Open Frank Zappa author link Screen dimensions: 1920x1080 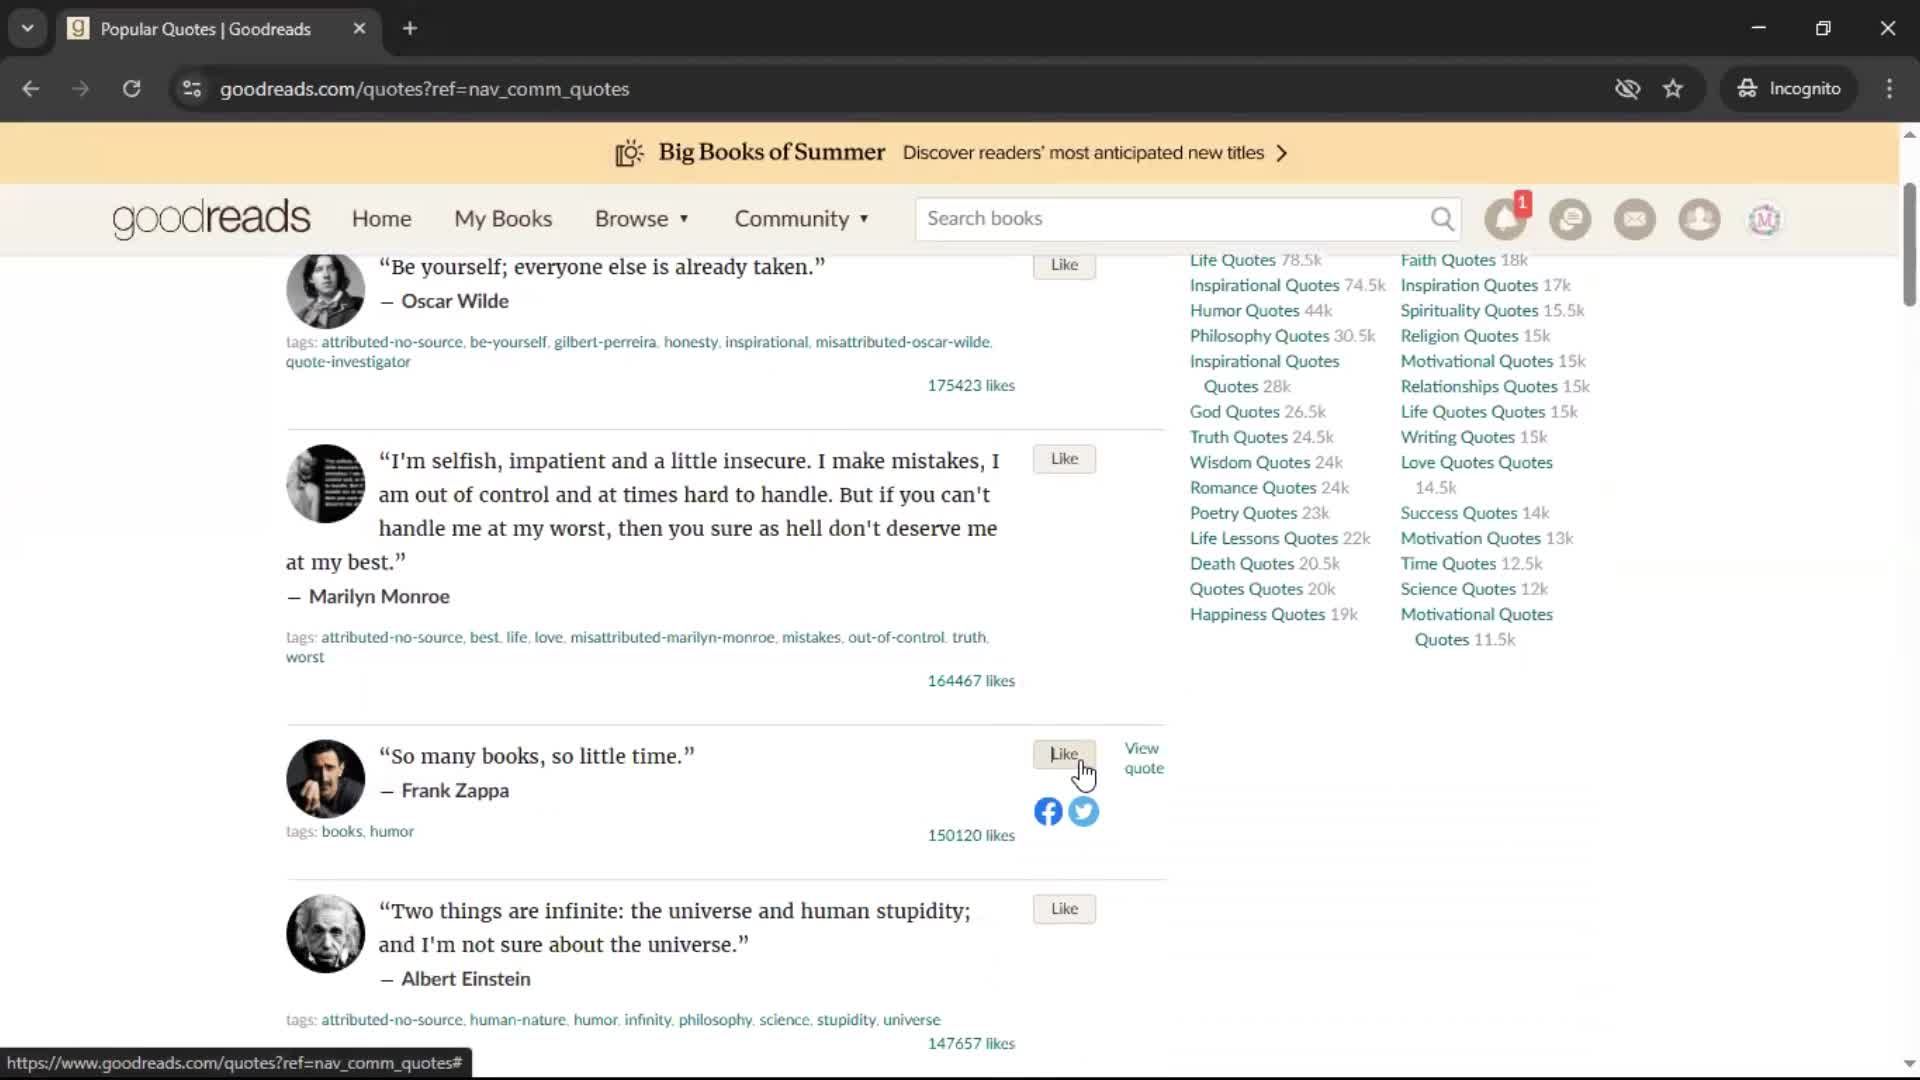point(455,791)
